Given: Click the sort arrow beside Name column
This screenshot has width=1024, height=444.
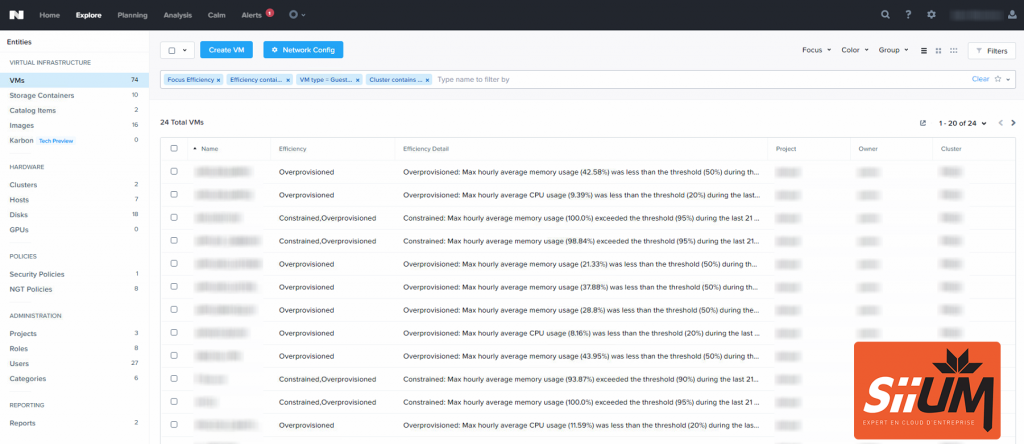Looking at the screenshot, I should (195, 149).
